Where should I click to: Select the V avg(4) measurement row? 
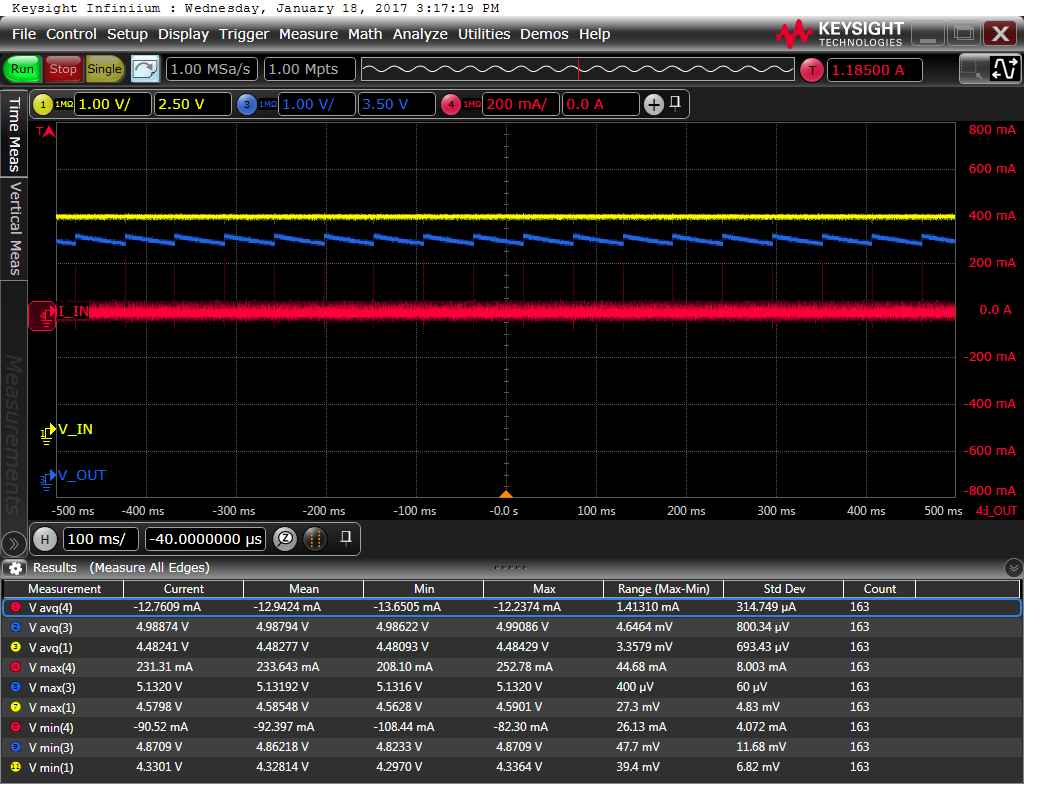[x=512, y=607]
